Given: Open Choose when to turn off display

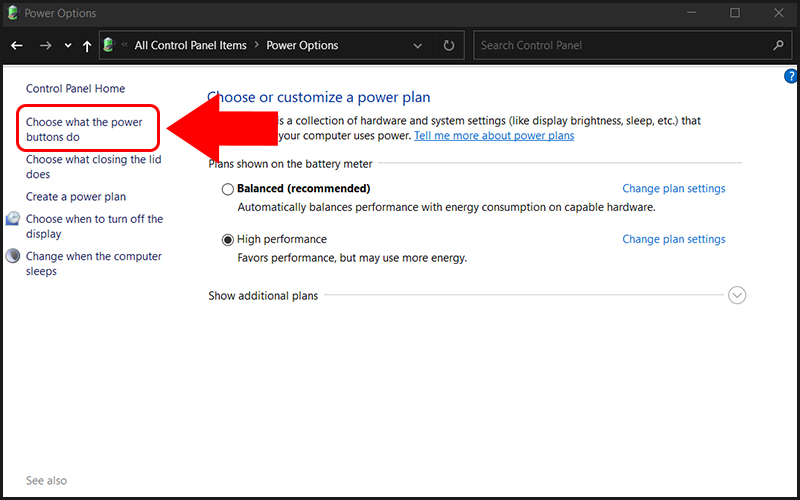Looking at the screenshot, I should [94, 227].
